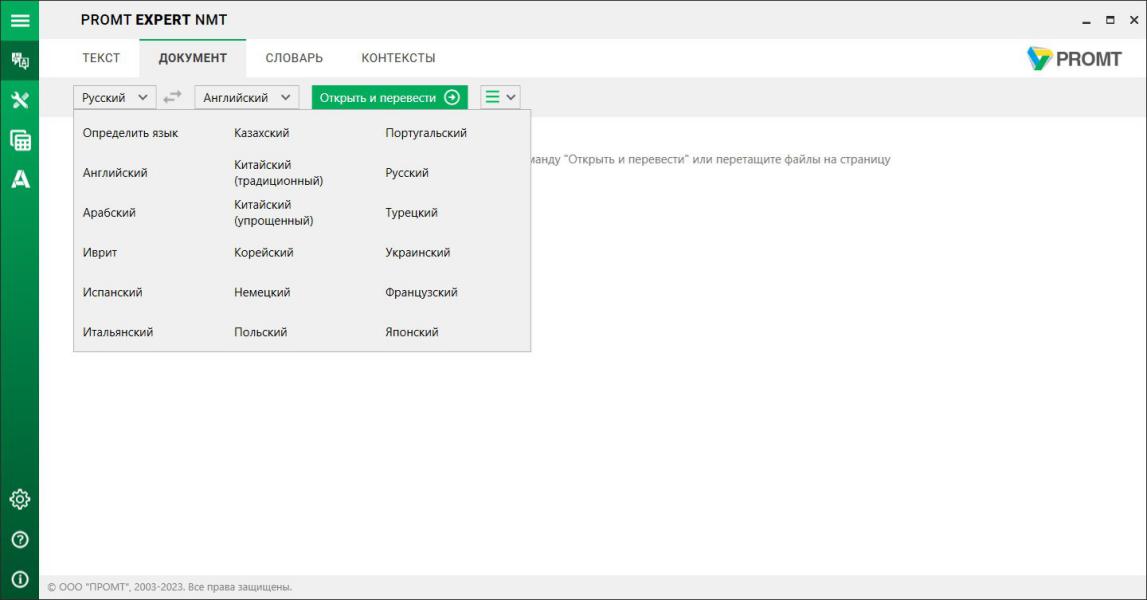Click the PROMT logo in the header
The width and height of the screenshot is (1147, 600).
(x=1074, y=59)
